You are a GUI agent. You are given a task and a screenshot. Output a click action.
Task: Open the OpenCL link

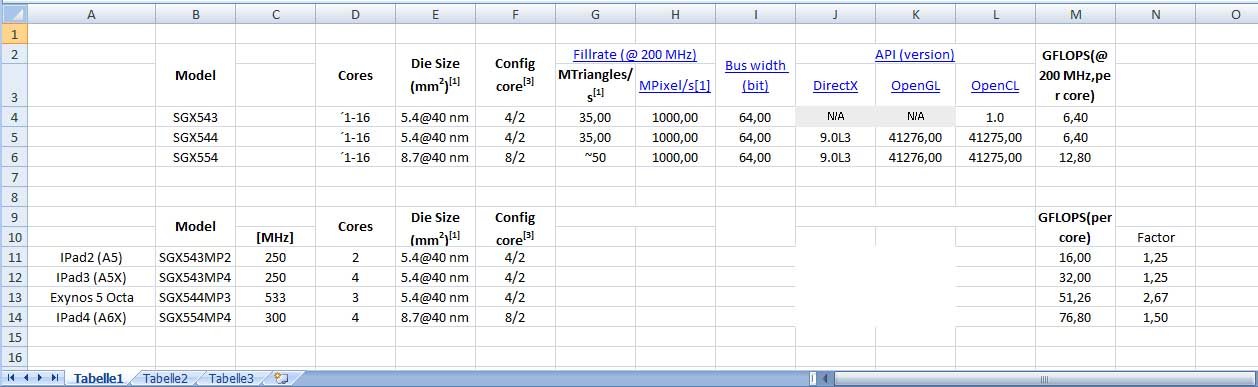[995, 86]
